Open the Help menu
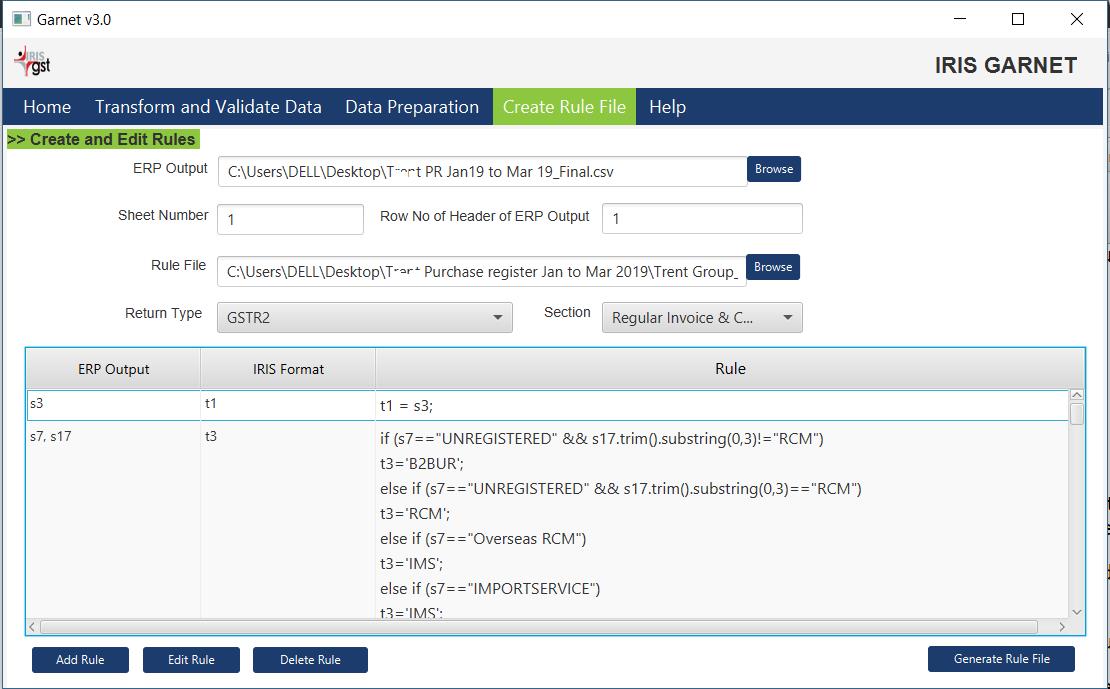The height and width of the screenshot is (689, 1110). (x=668, y=107)
